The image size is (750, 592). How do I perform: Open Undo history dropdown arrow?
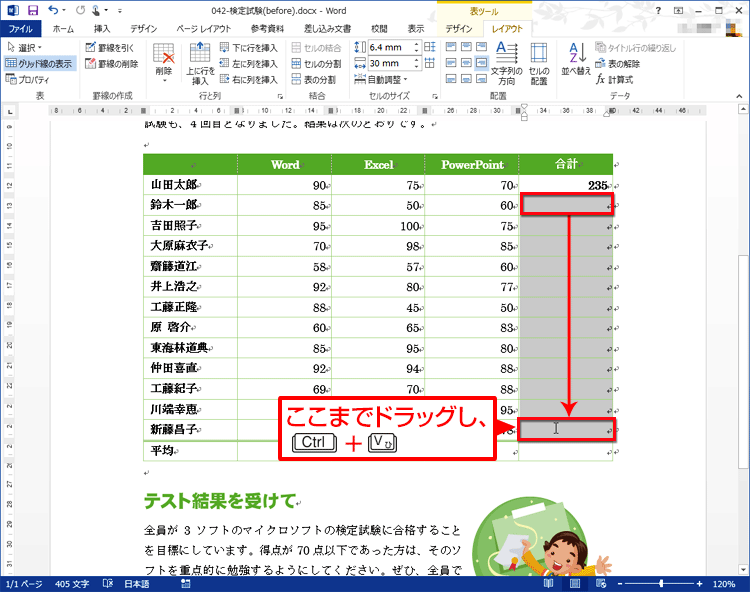64,10
